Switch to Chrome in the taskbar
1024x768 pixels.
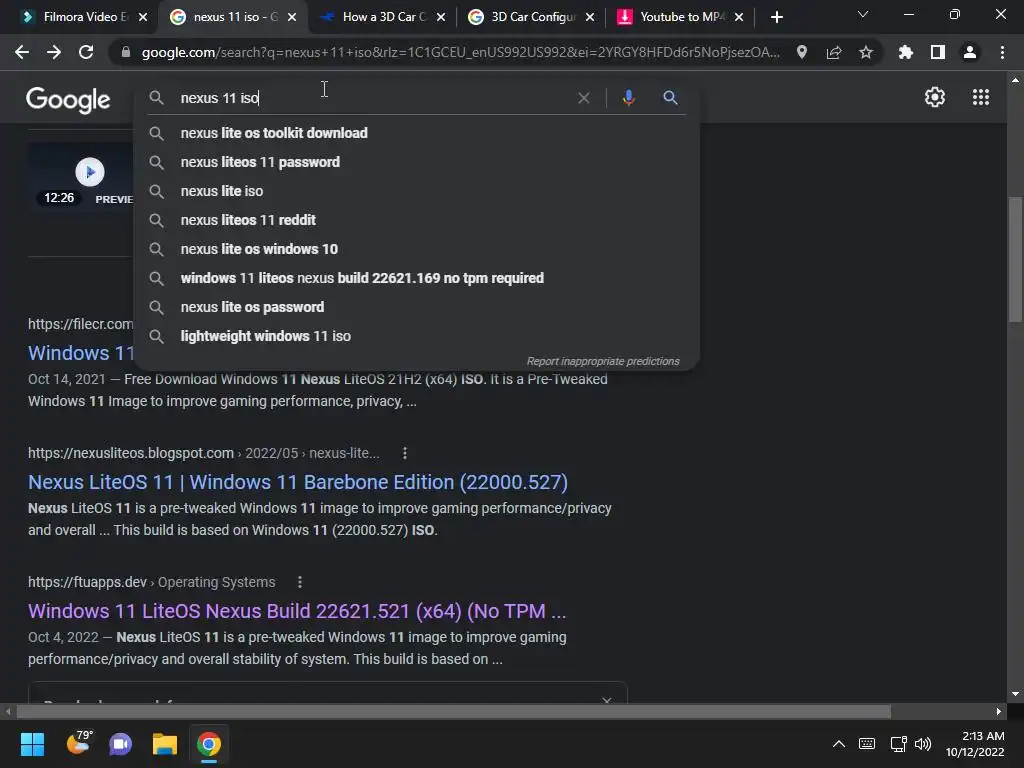click(x=209, y=744)
